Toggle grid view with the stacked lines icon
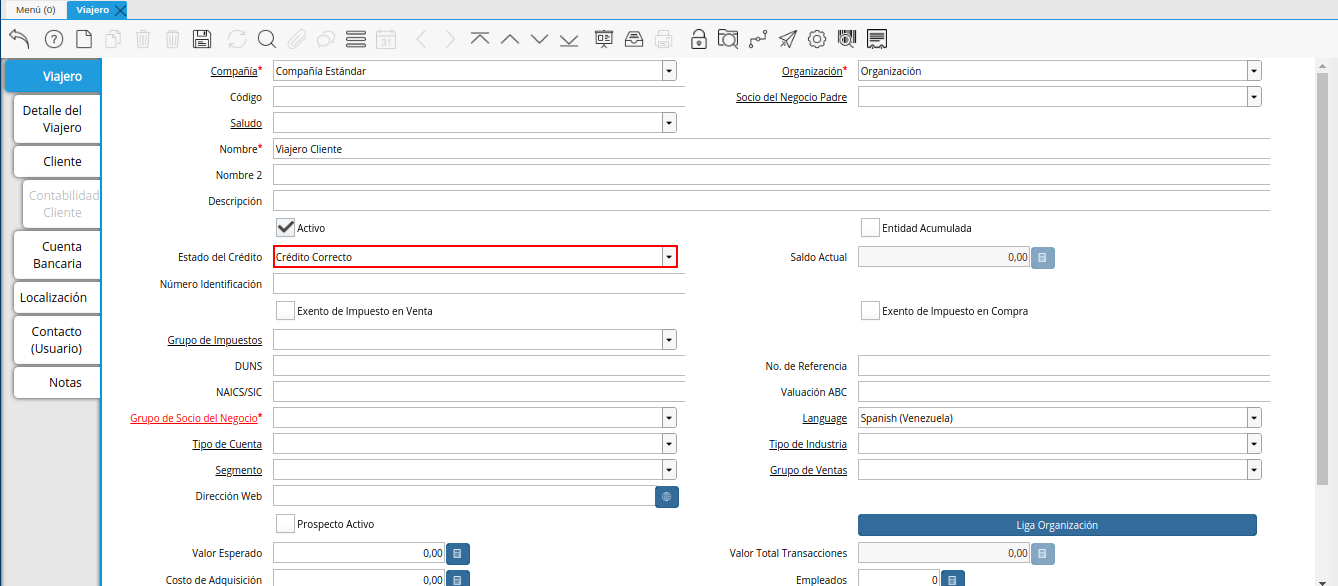Screen dimensions: 1338x586 click(x=355, y=39)
